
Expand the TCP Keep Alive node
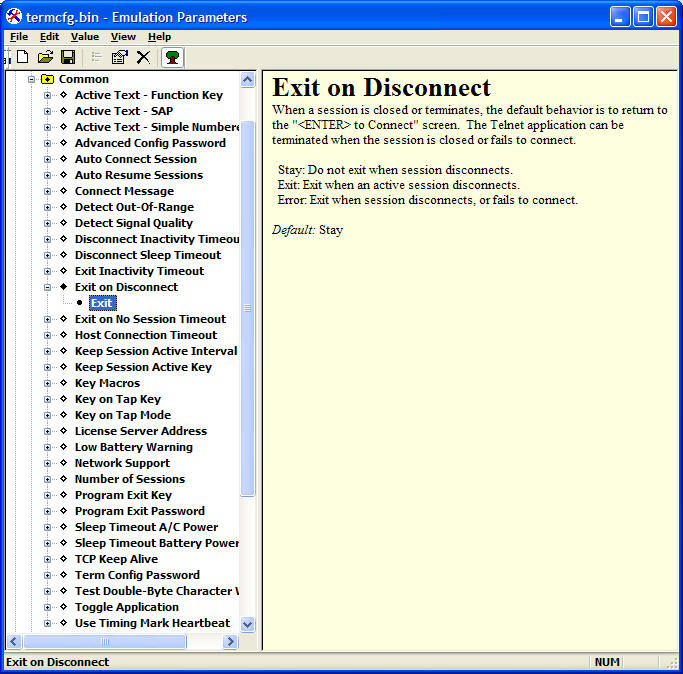tap(47, 559)
